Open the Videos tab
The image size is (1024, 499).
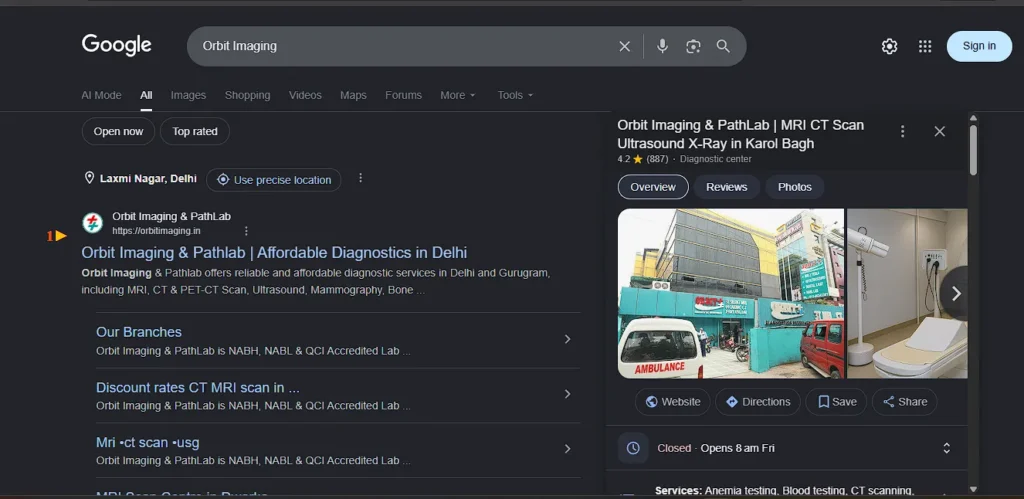305,95
